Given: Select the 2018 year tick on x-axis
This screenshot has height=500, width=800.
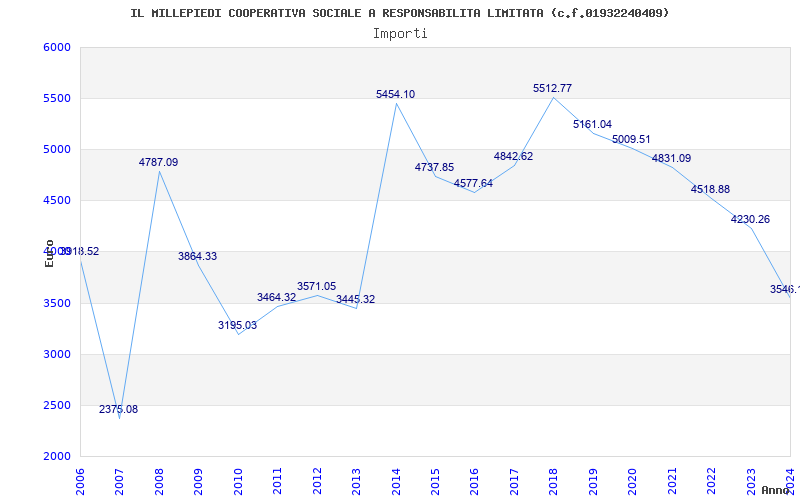Looking at the screenshot, I should point(554,478).
